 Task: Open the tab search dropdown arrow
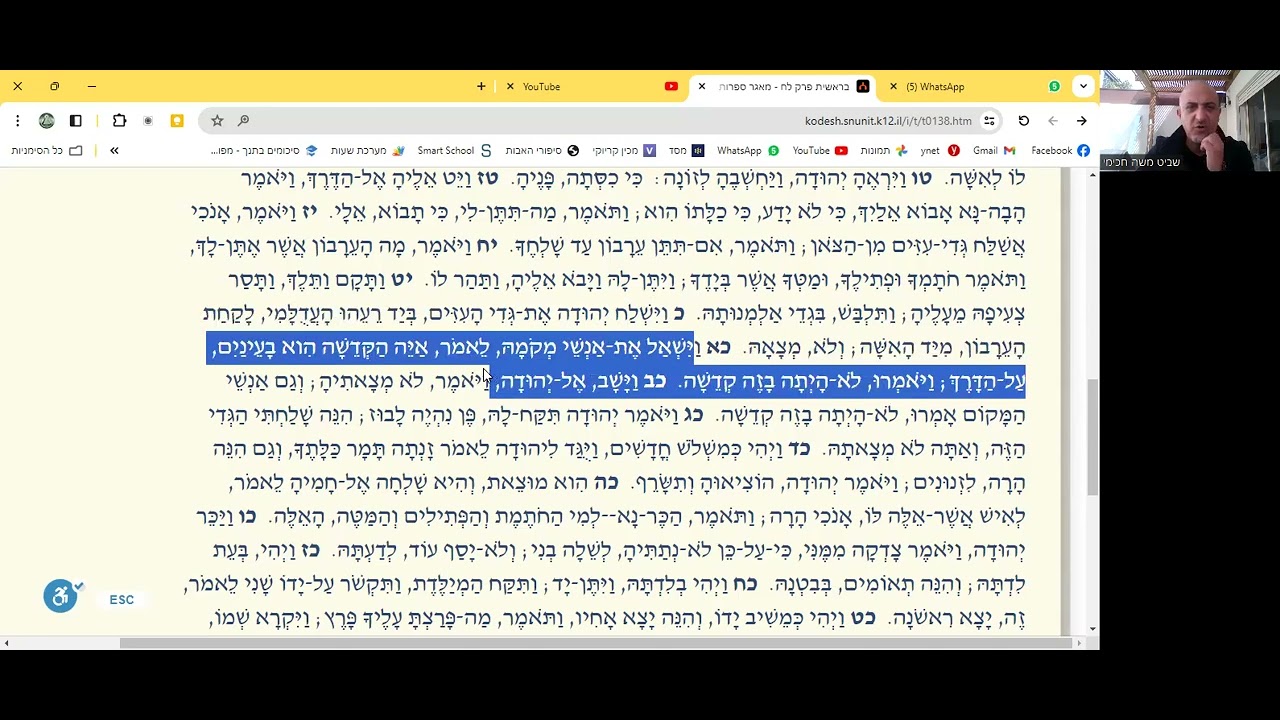click(1083, 87)
